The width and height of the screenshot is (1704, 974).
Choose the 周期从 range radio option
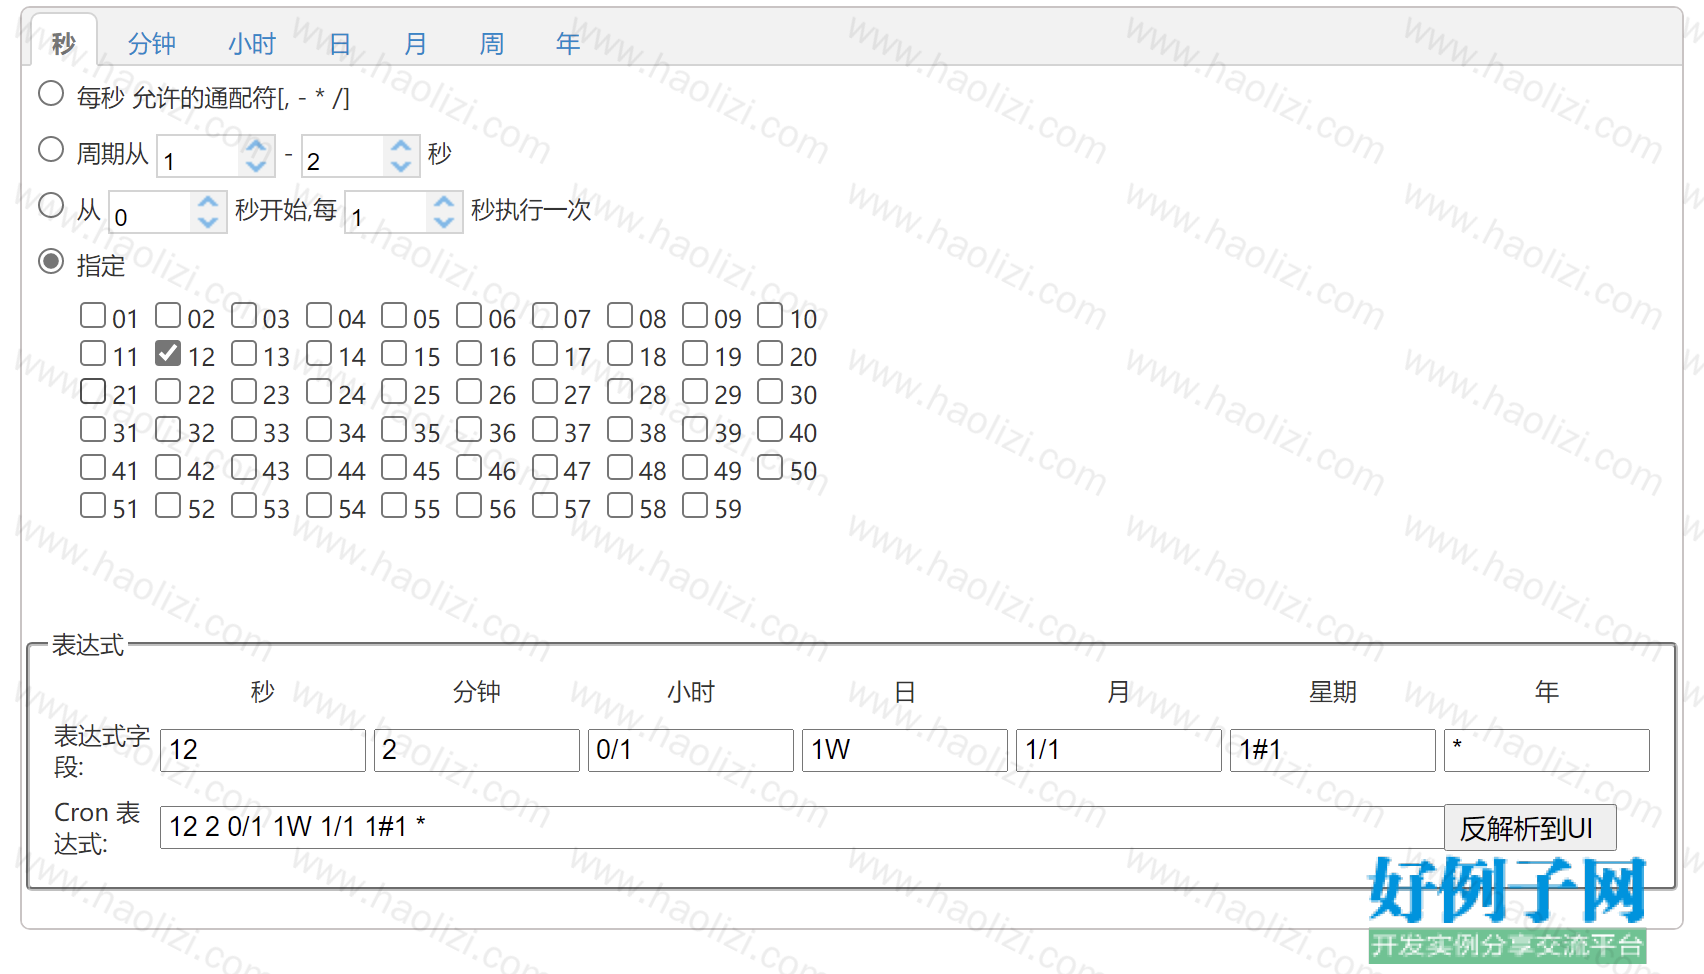(x=51, y=150)
